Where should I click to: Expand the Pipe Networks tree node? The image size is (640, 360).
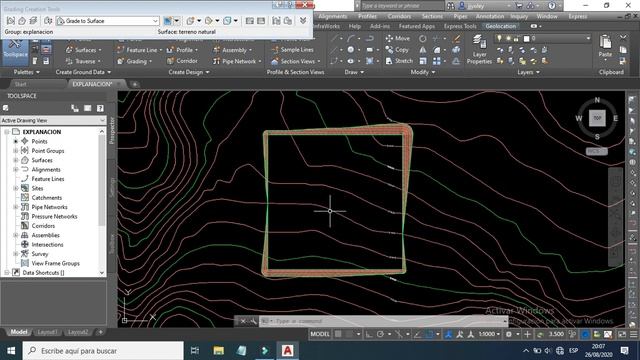pyautogui.click(x=16, y=207)
